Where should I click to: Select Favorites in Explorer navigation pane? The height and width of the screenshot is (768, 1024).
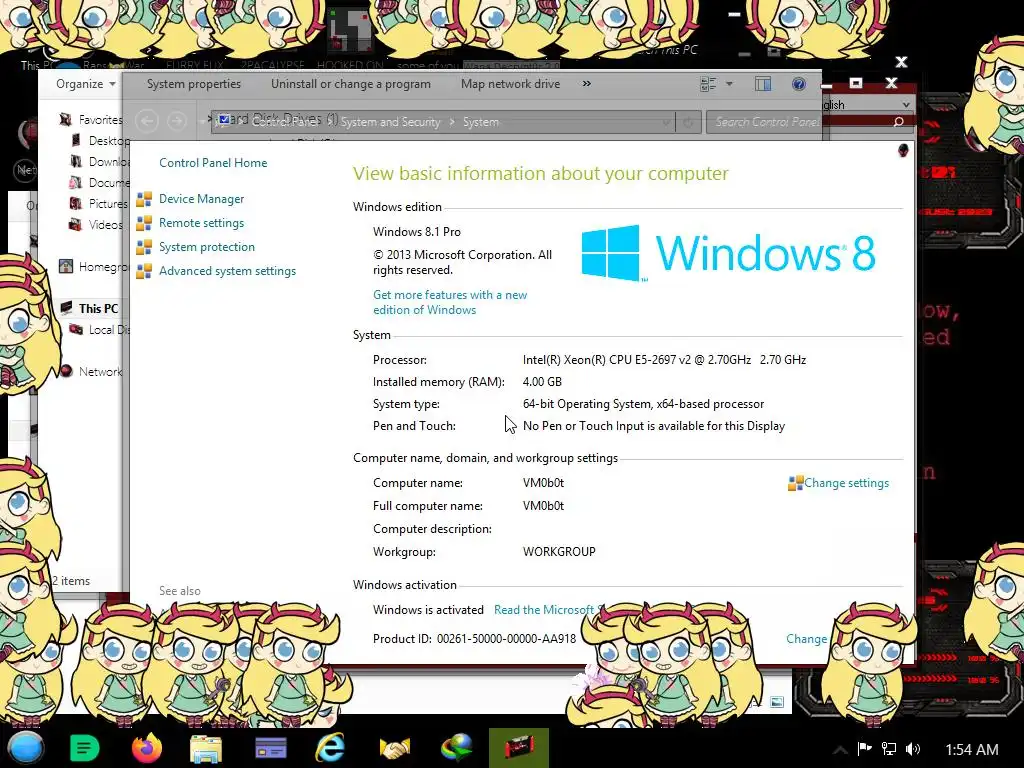point(101,120)
